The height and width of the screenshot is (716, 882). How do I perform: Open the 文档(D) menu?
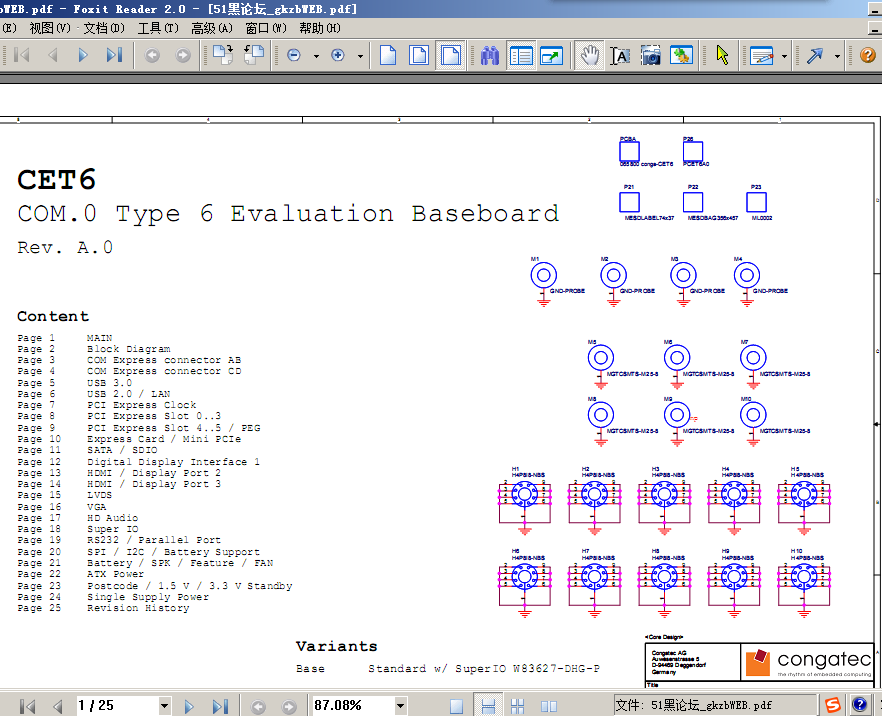point(104,28)
